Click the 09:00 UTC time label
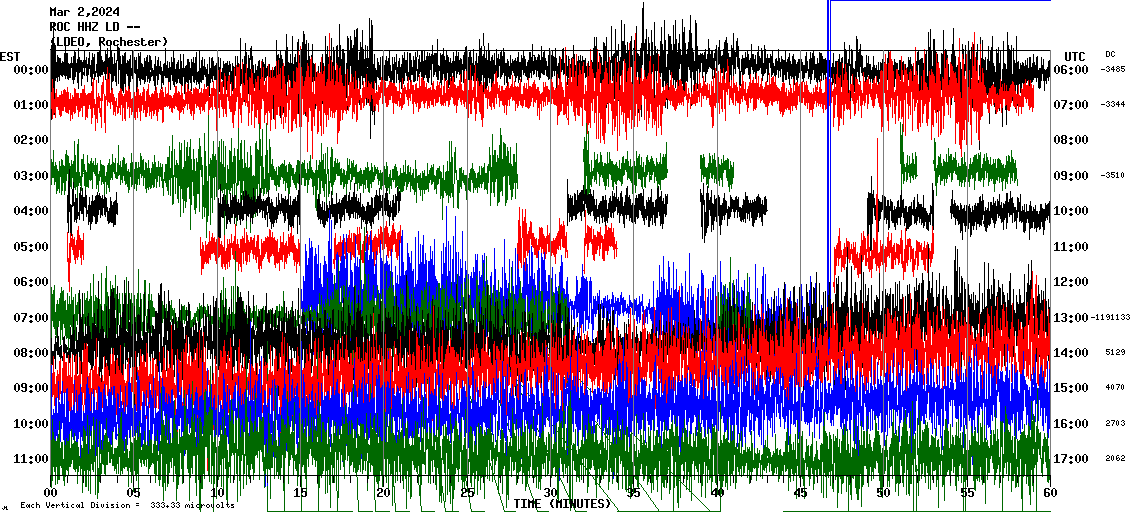Viewport: 1130px width, 519px height. point(1071,176)
